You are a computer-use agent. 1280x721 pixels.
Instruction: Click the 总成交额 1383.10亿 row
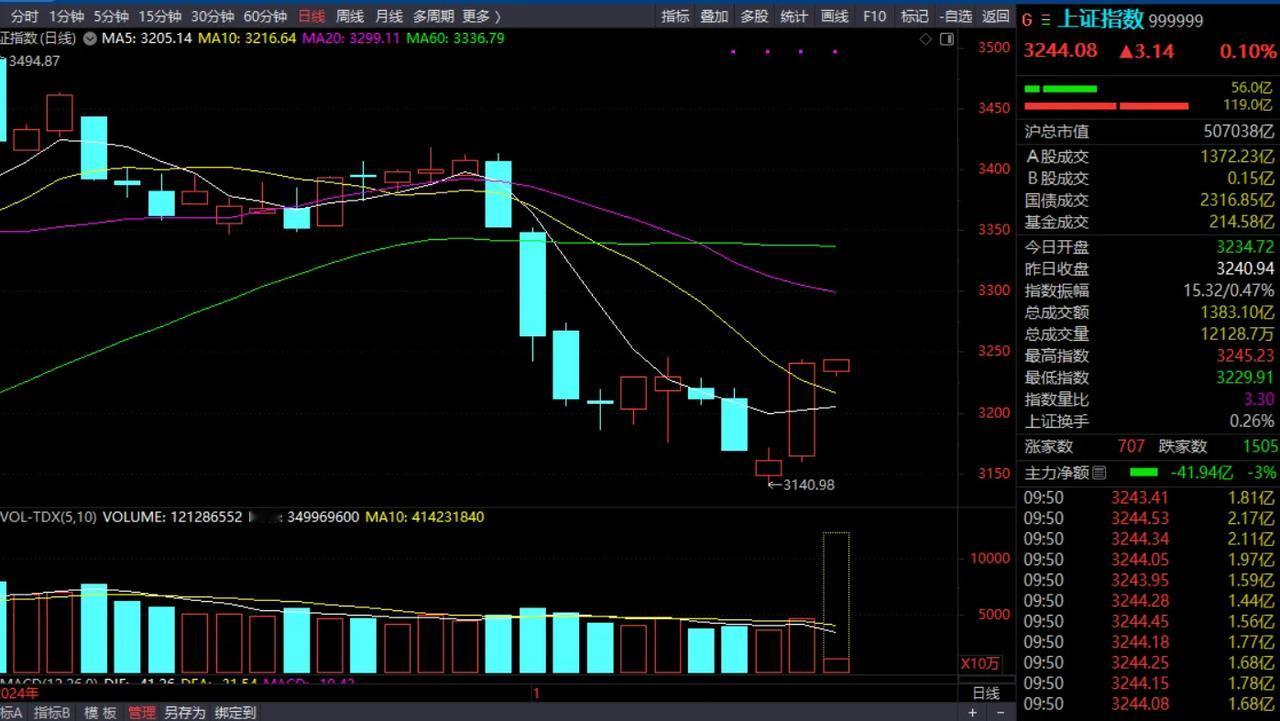click(x=1149, y=312)
